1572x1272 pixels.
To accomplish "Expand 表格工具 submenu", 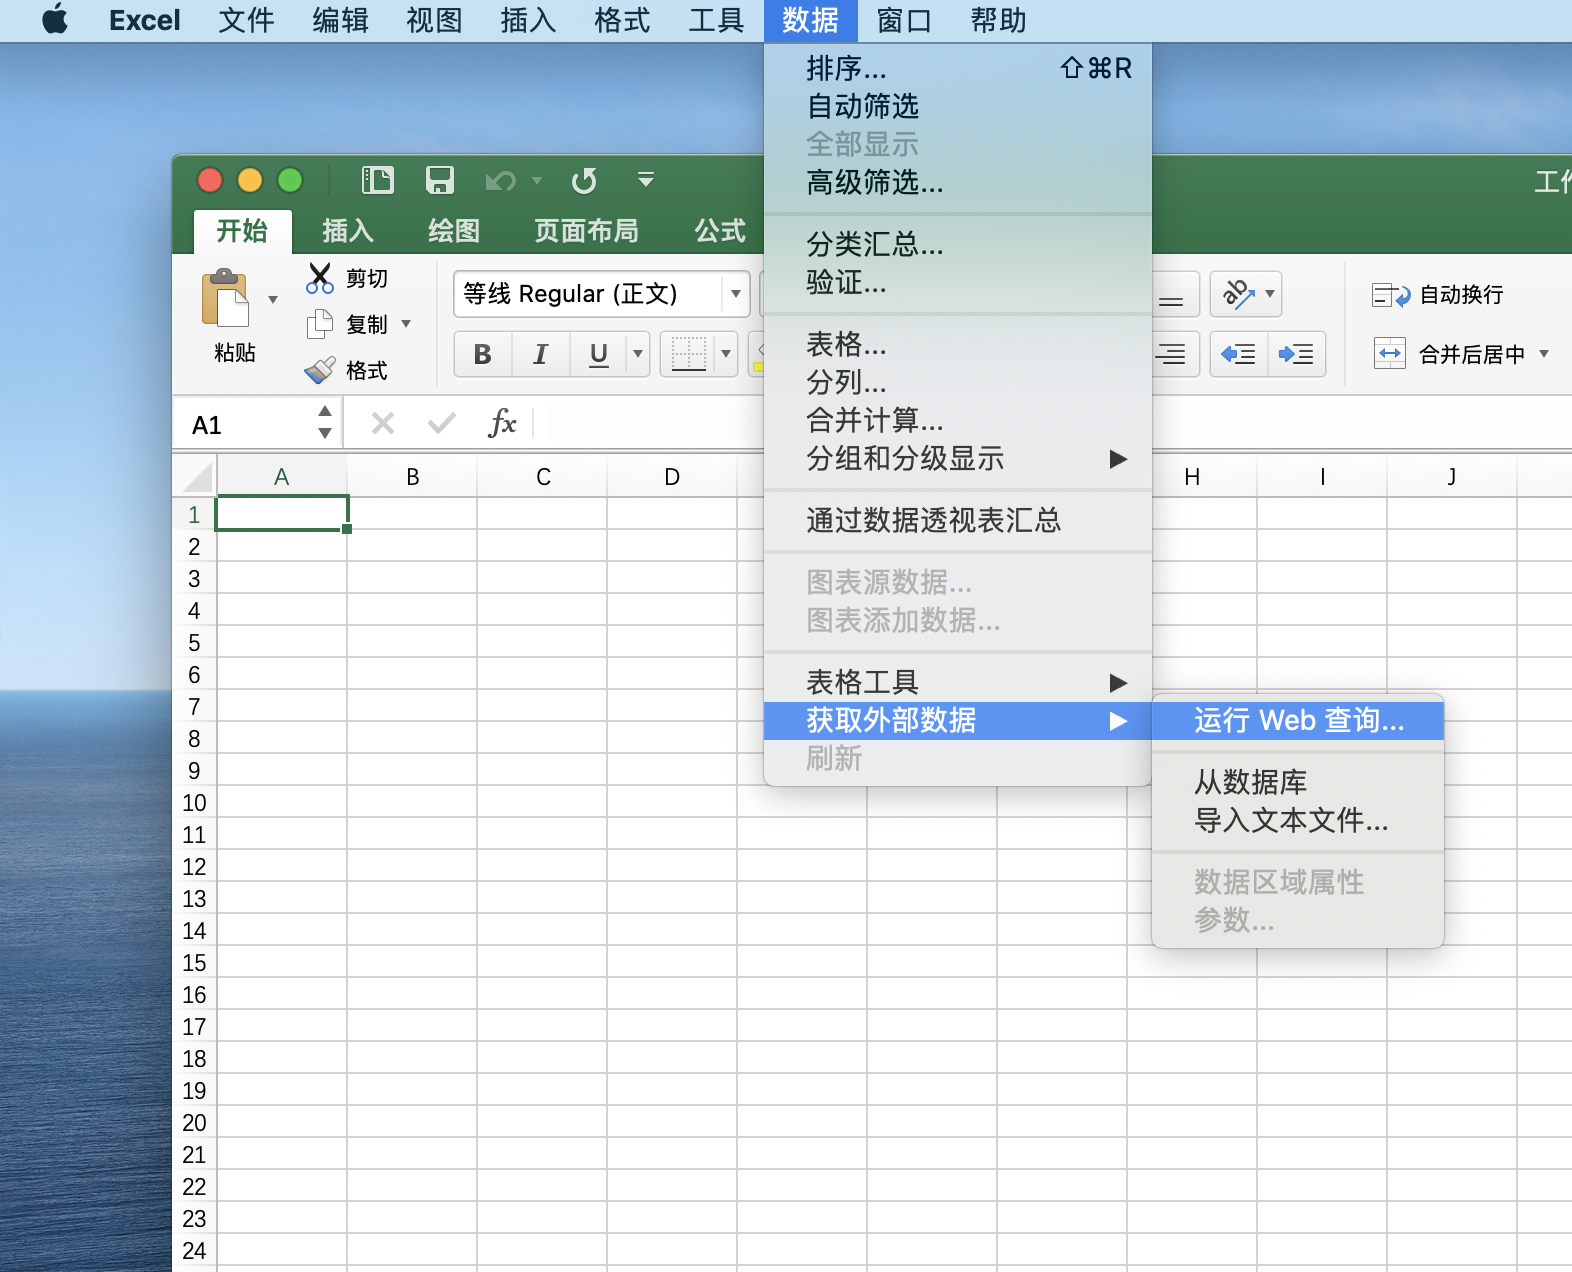I will tap(958, 682).
